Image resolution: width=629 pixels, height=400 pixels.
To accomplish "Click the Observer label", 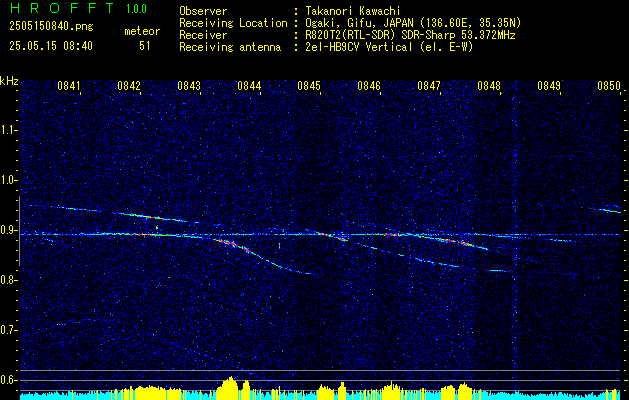I will click(203, 11).
